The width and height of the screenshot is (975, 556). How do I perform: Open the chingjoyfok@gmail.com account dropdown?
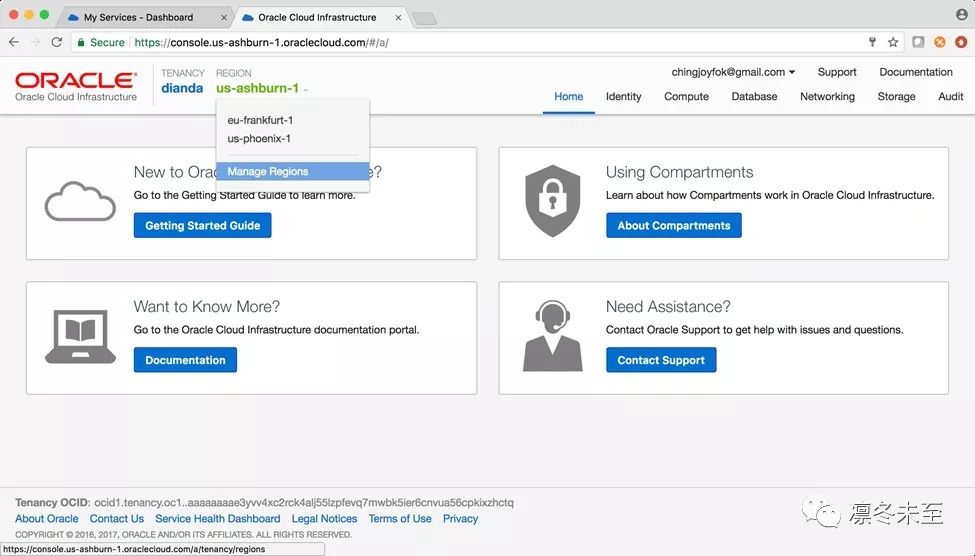tap(733, 72)
